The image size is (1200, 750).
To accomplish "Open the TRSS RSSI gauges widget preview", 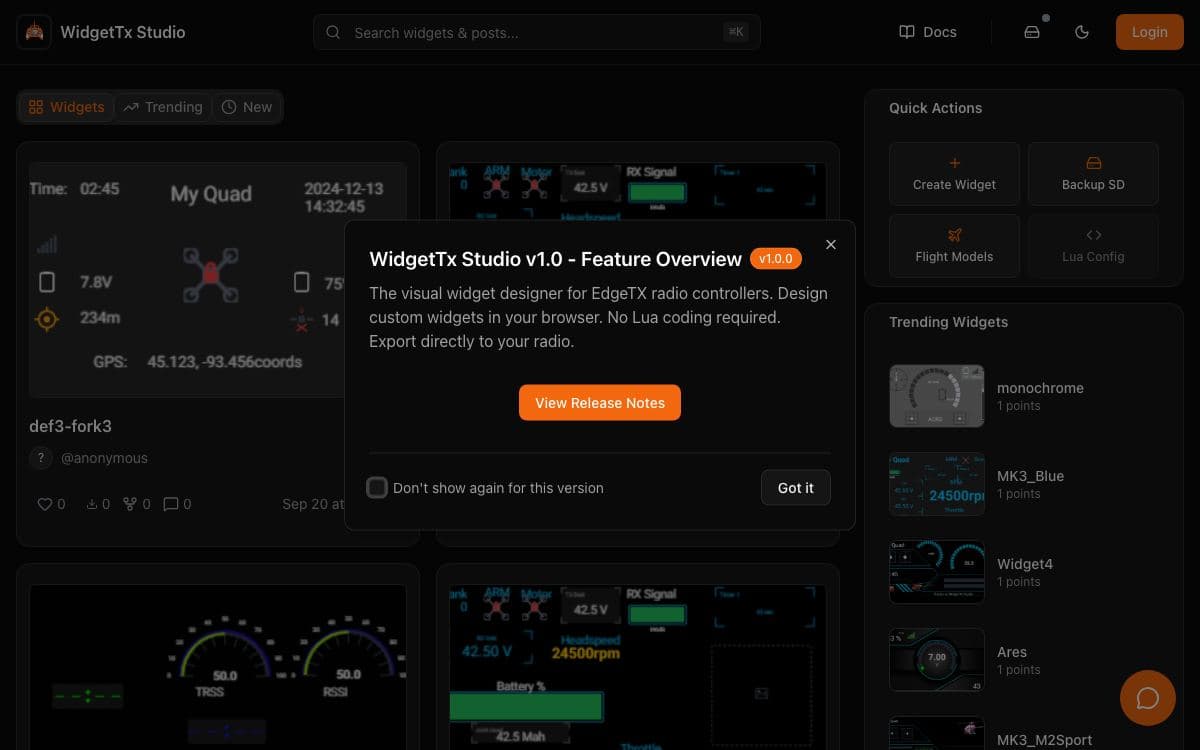I will pyautogui.click(x=218, y=667).
